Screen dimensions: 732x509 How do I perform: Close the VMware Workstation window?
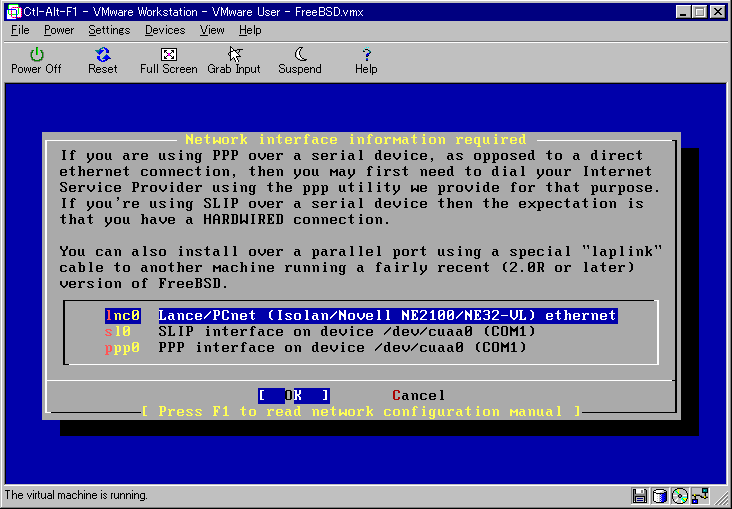718,12
